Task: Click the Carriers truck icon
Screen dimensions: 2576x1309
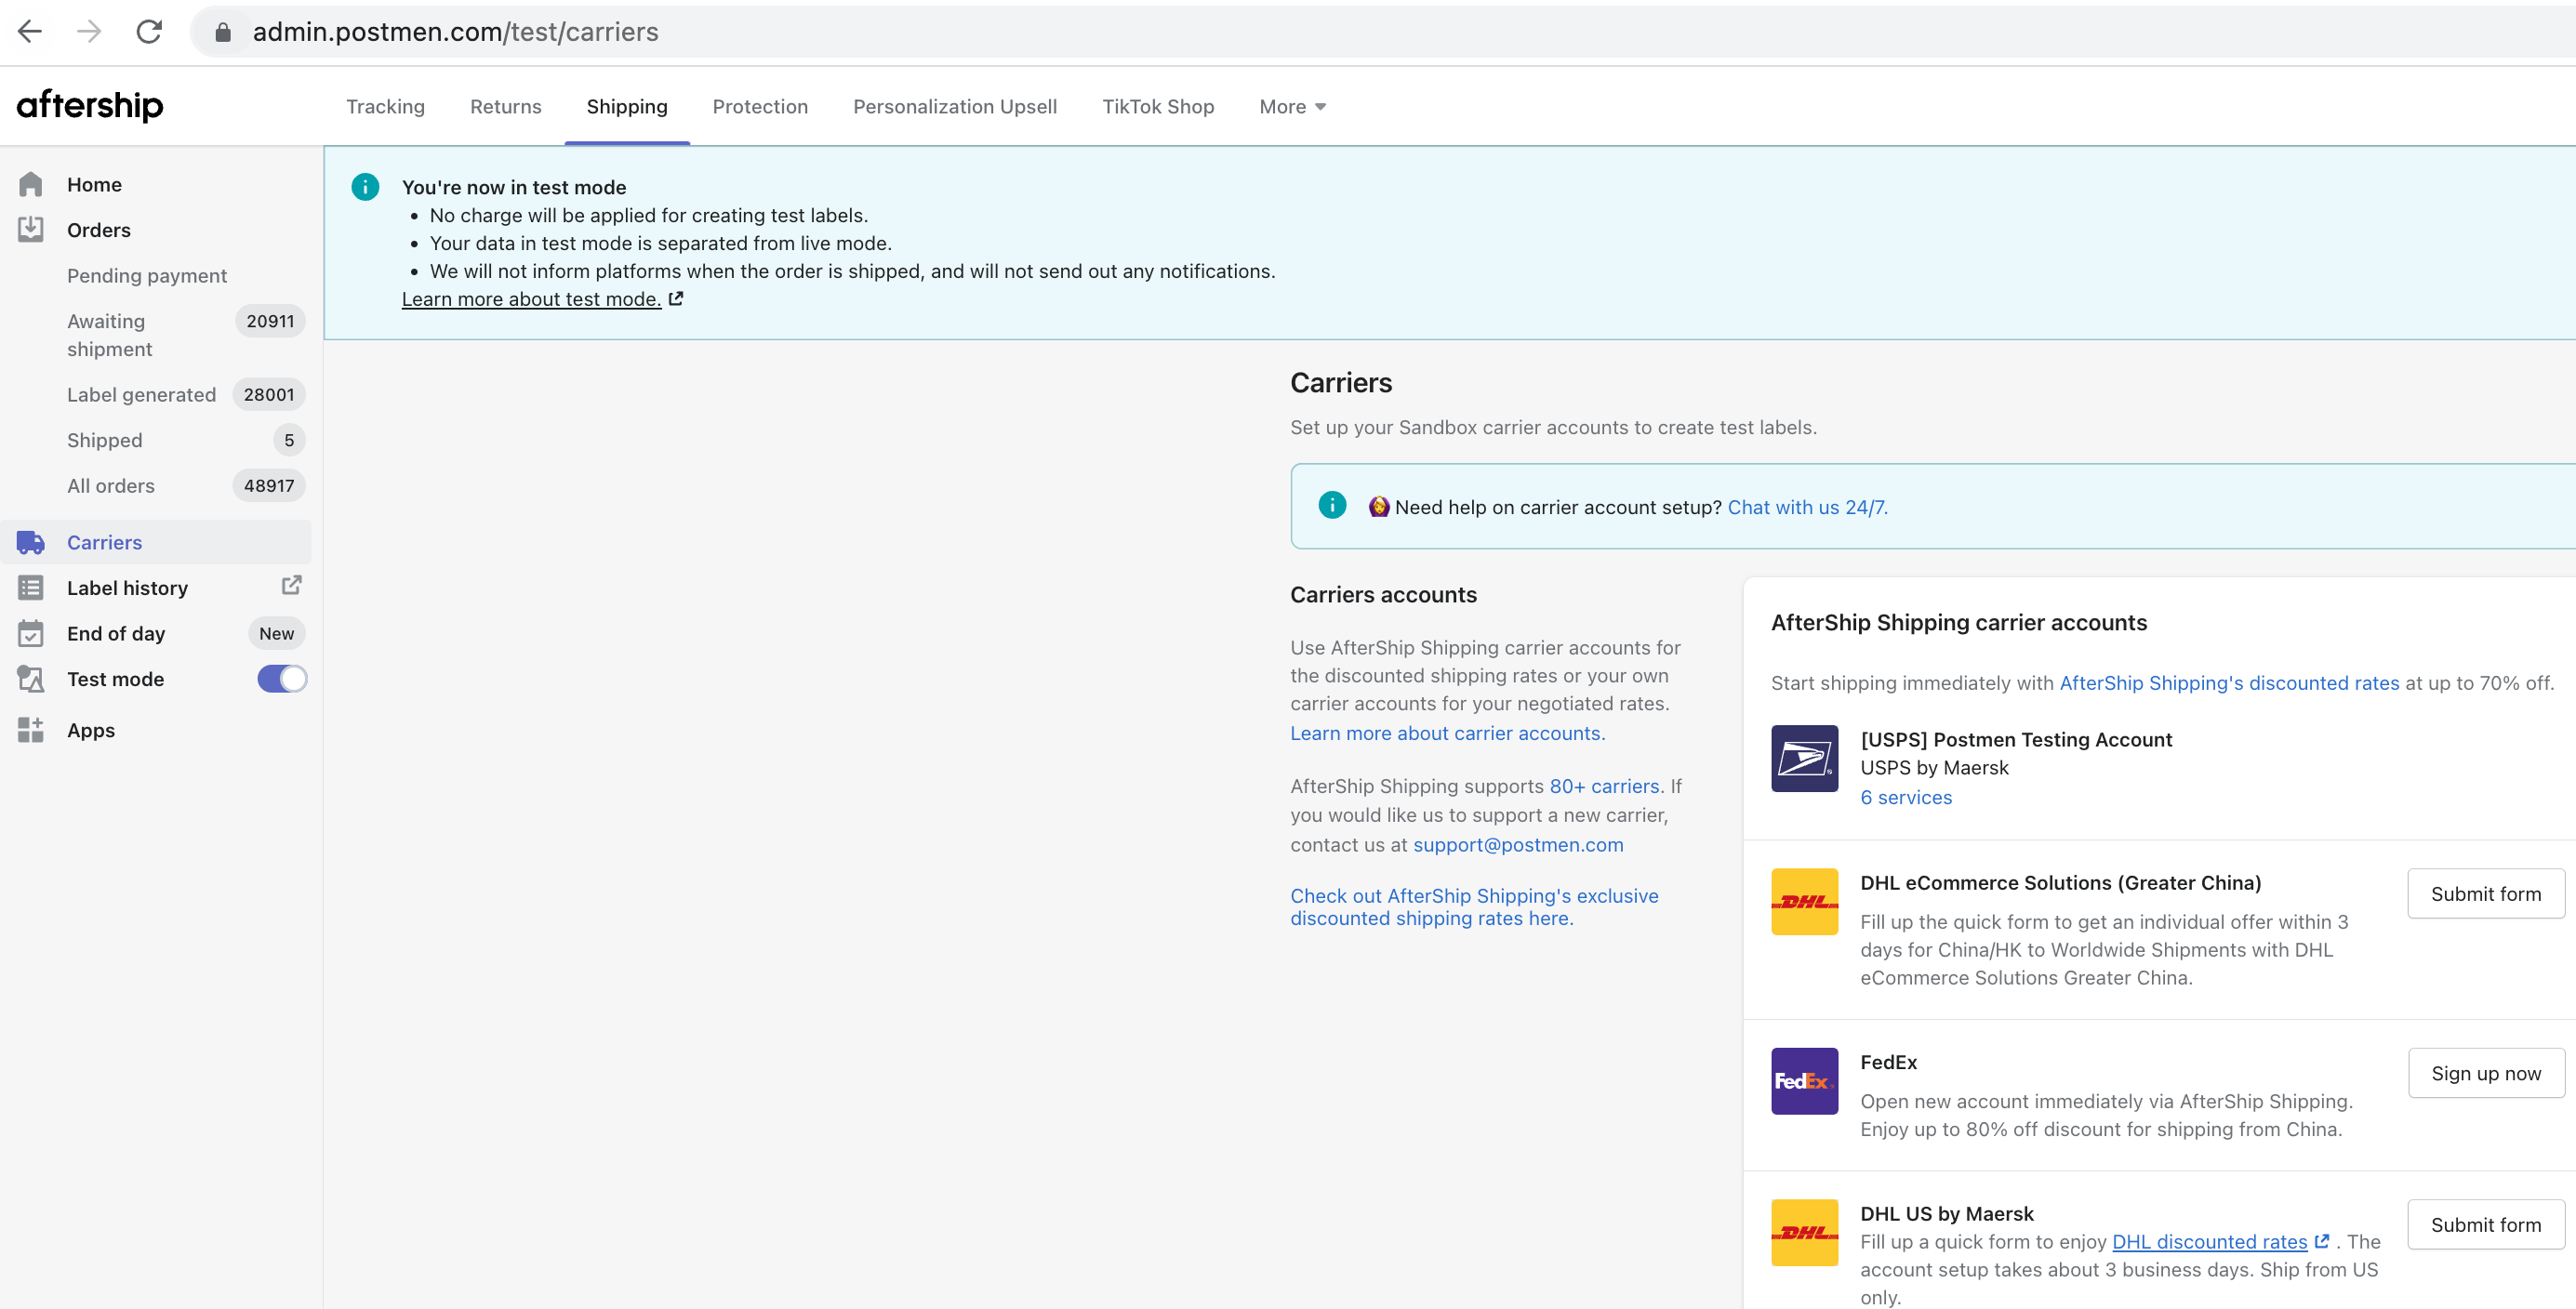Action: click(x=31, y=542)
